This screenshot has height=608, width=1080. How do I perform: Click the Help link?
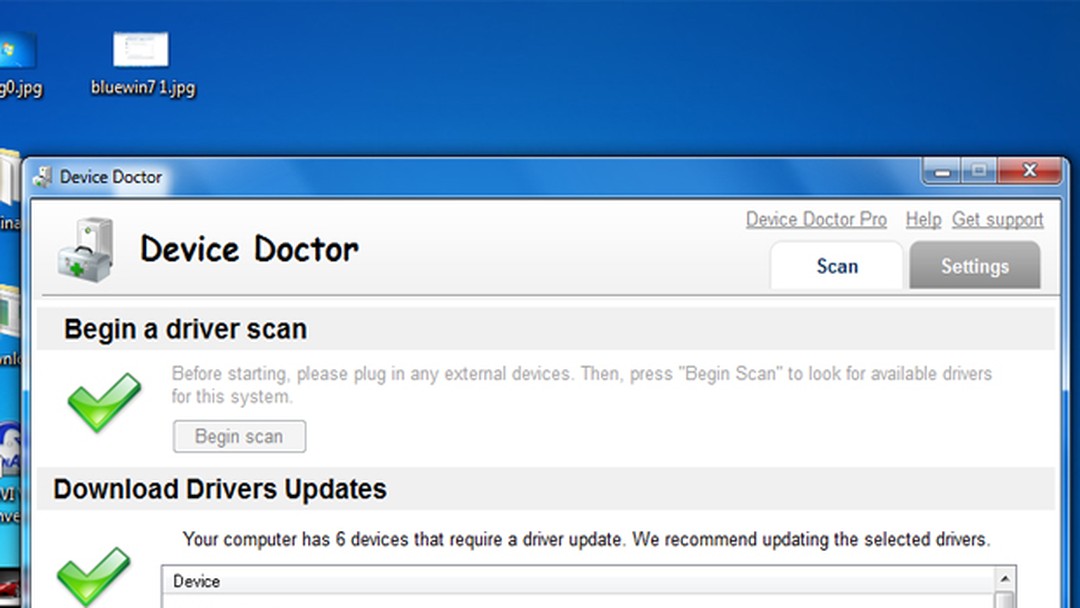[923, 219]
